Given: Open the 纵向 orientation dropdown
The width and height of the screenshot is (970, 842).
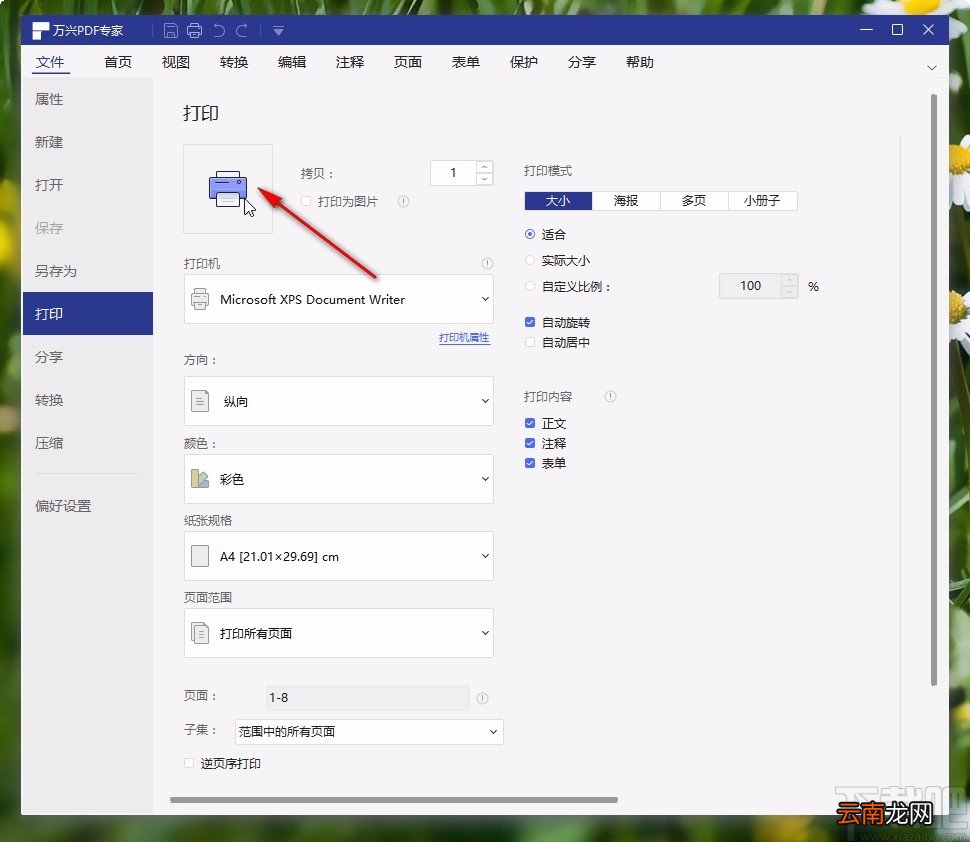Looking at the screenshot, I should [x=338, y=401].
